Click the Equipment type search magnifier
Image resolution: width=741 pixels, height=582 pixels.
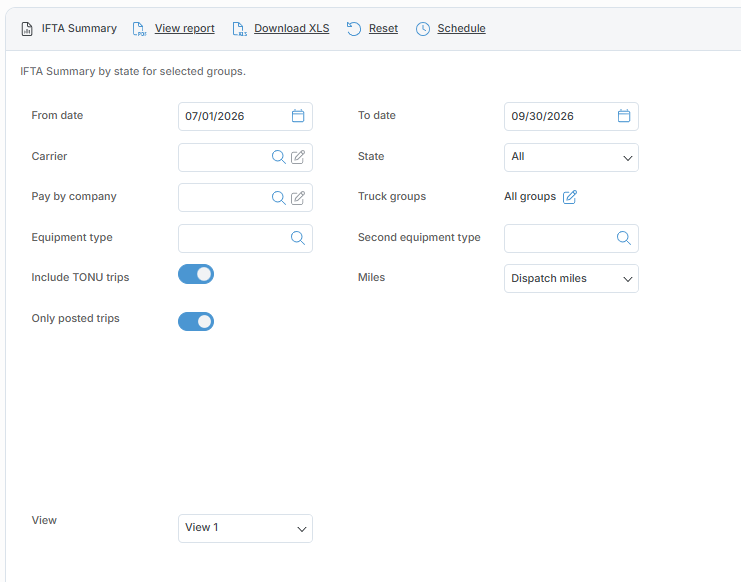pyautogui.click(x=298, y=238)
